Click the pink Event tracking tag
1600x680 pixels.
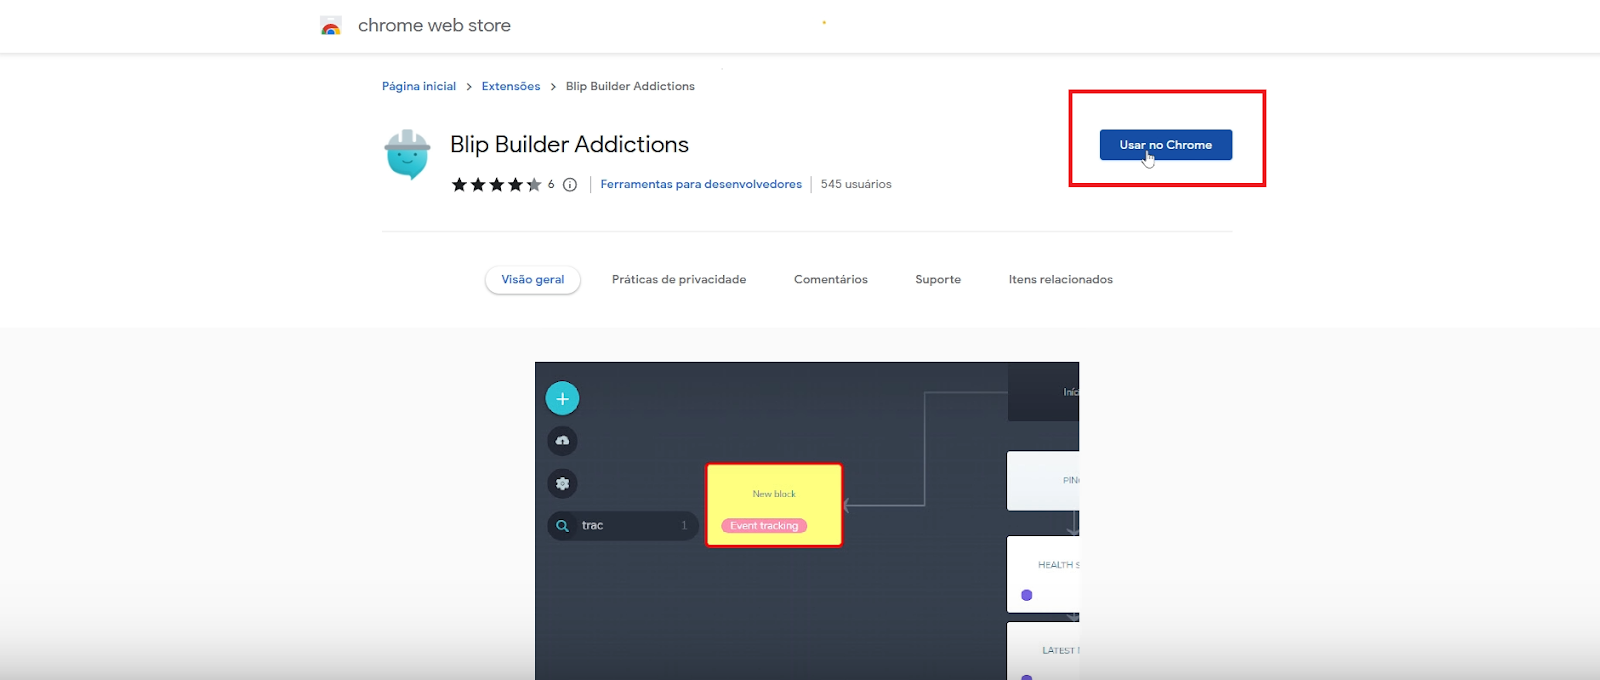(x=764, y=526)
